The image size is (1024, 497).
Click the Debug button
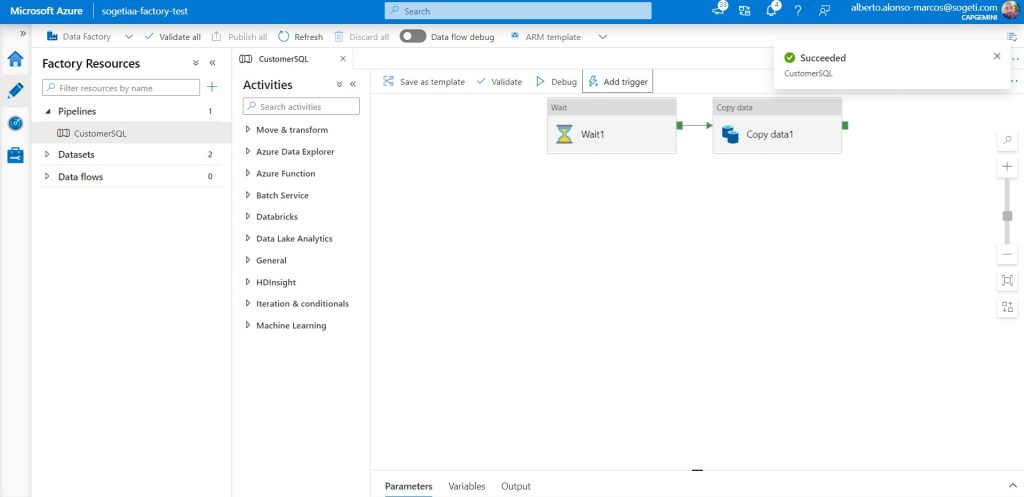[x=556, y=82]
